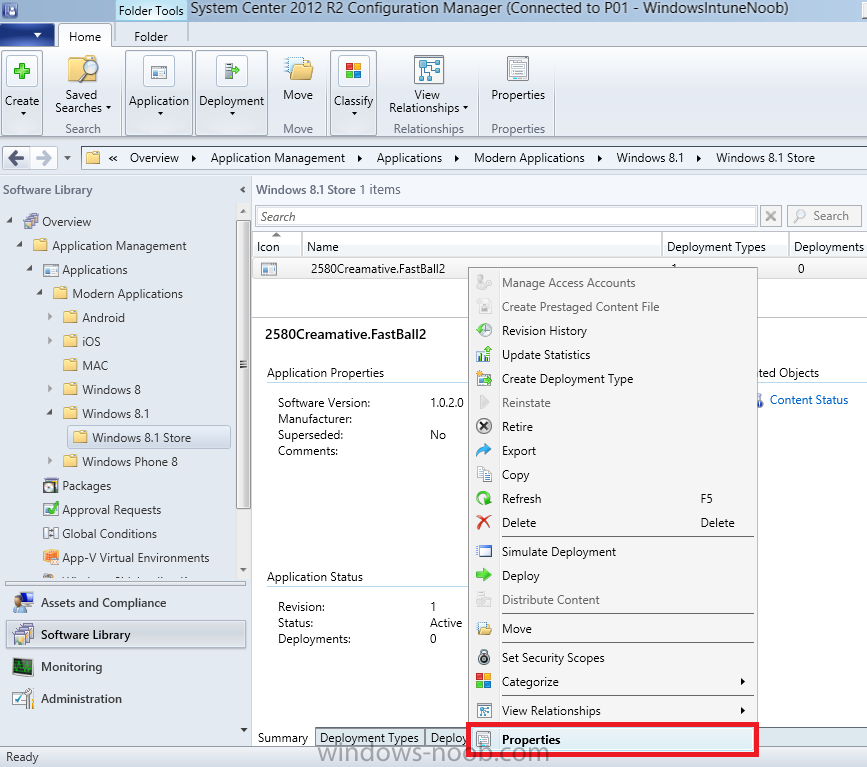
Task: Click the Export arrow icon
Action: 484,450
